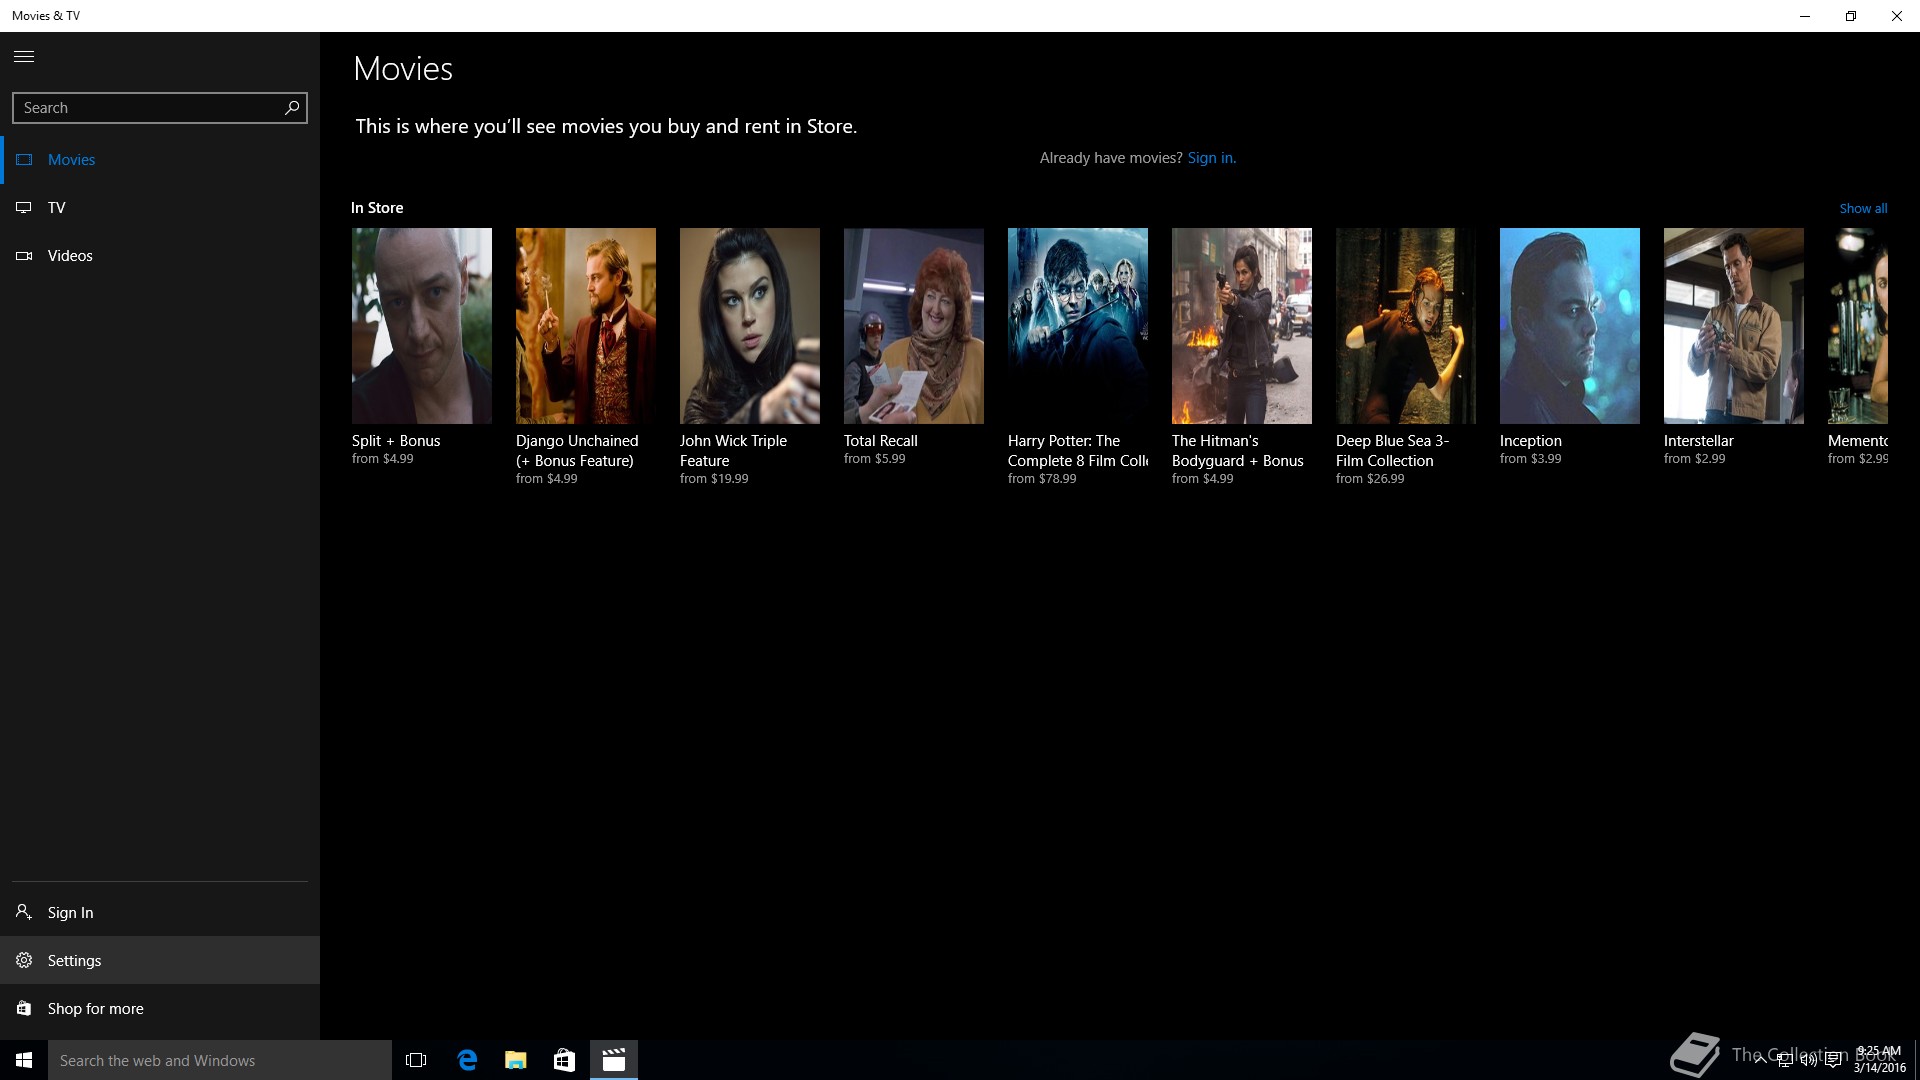Open the Total Recall poster
Viewport: 1920px width, 1080px height.
click(914, 326)
